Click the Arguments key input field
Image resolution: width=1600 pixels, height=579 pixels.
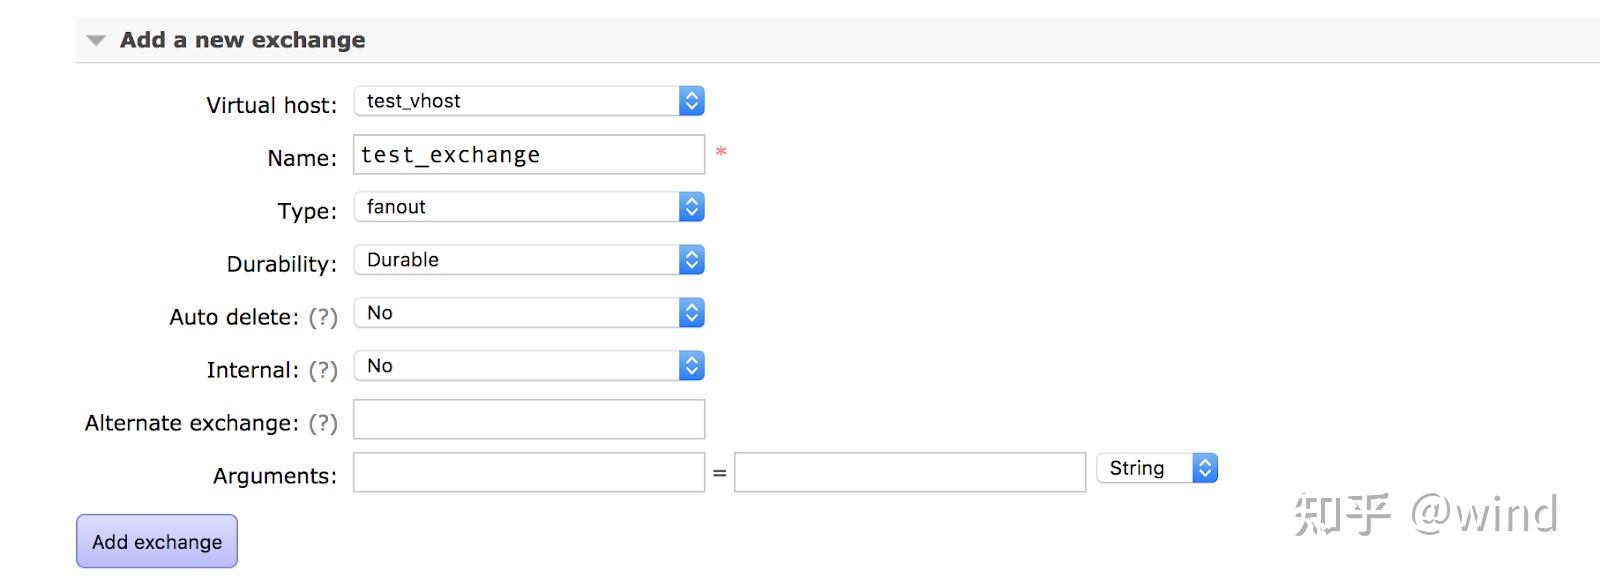point(528,472)
